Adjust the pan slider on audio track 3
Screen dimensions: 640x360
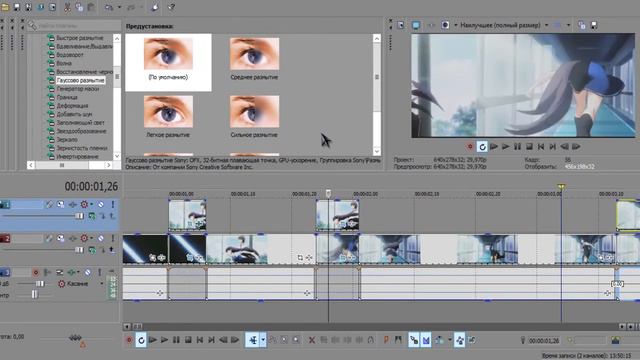click(x=34, y=294)
